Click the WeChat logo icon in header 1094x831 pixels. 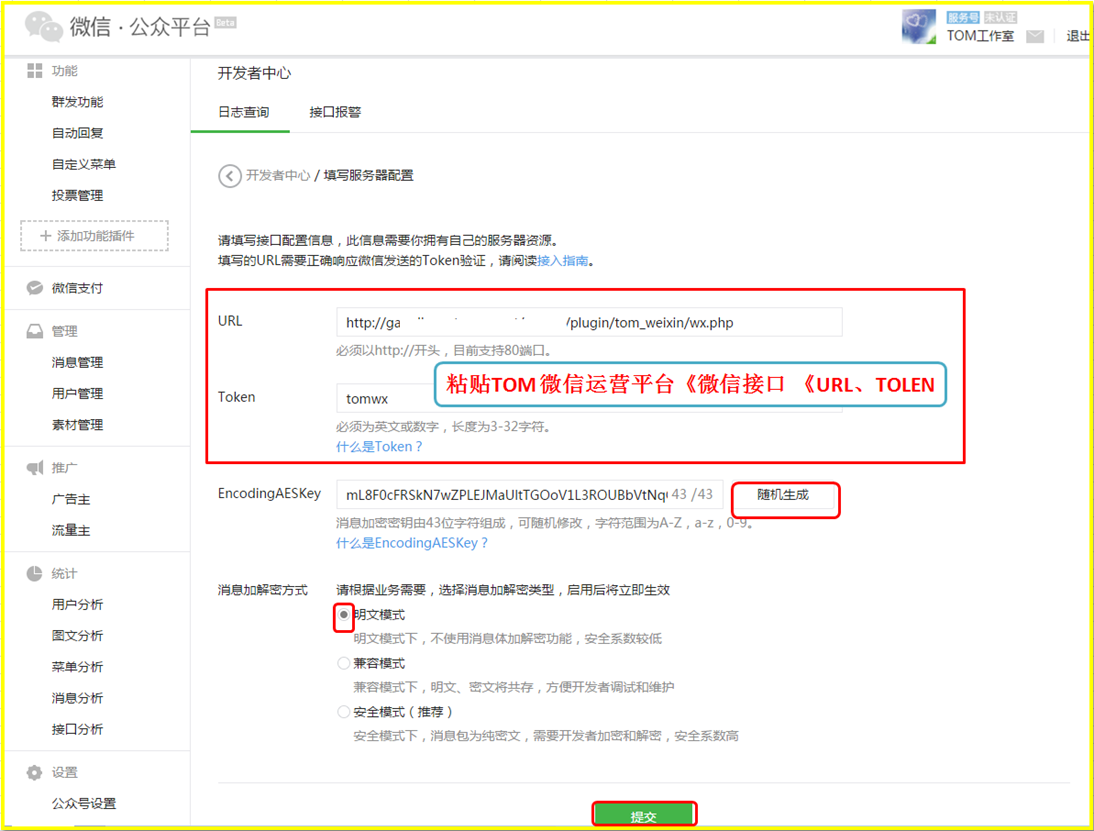pos(43,27)
